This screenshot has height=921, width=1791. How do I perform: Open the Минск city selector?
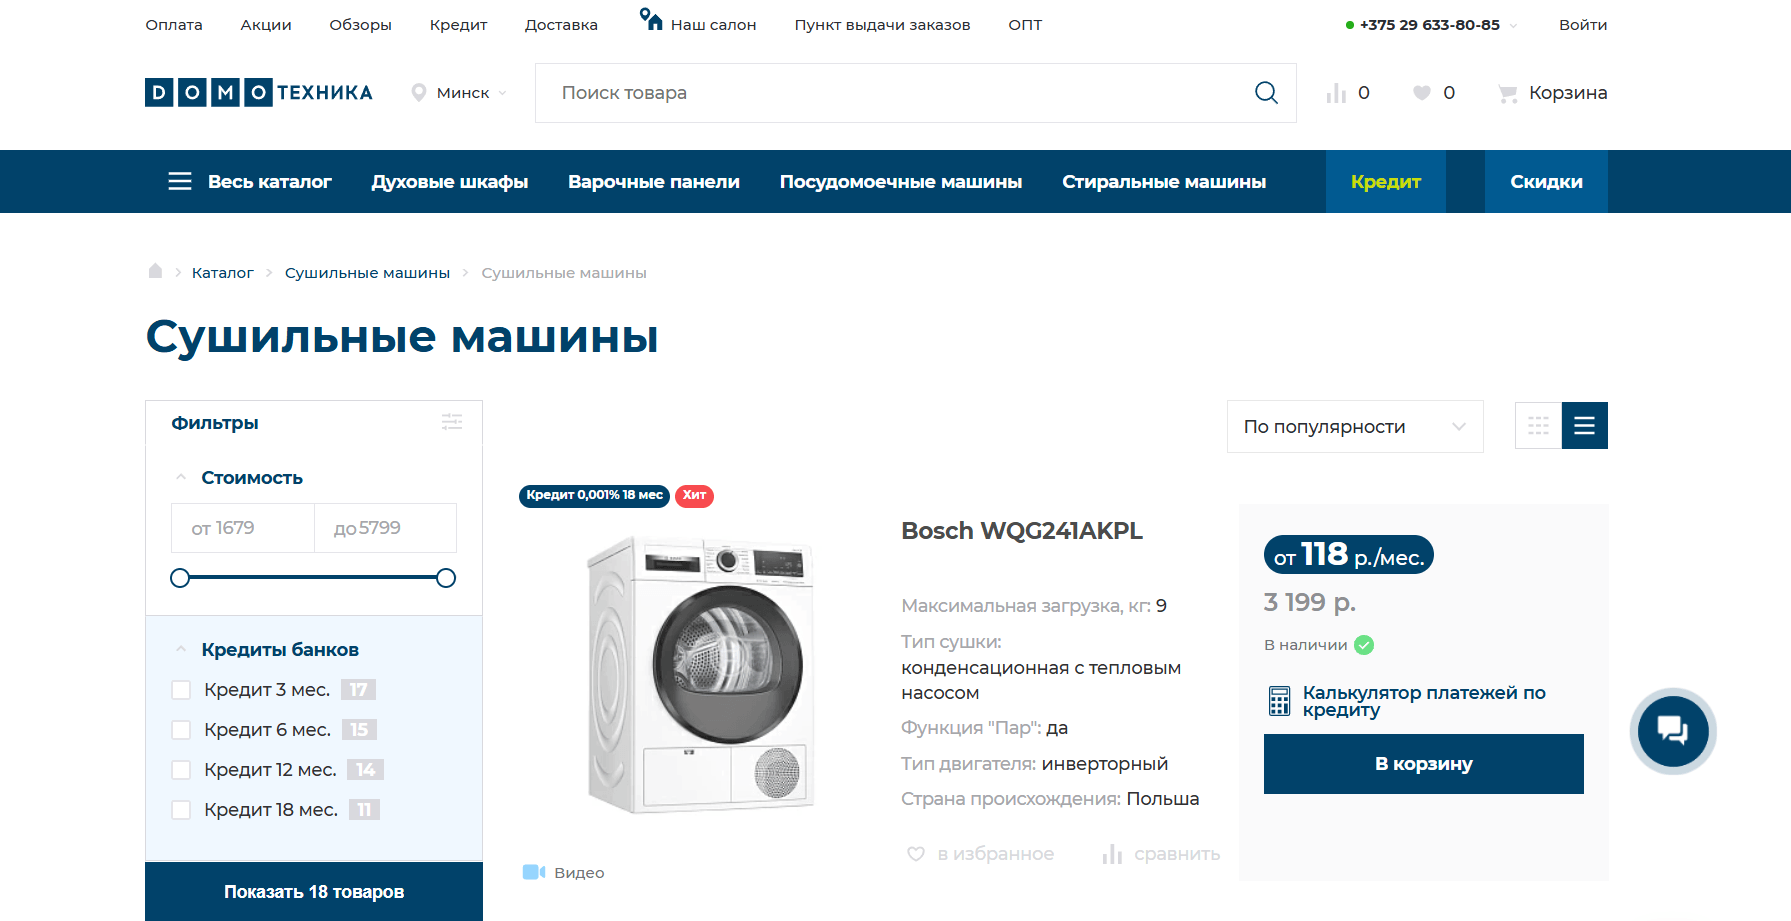(460, 93)
